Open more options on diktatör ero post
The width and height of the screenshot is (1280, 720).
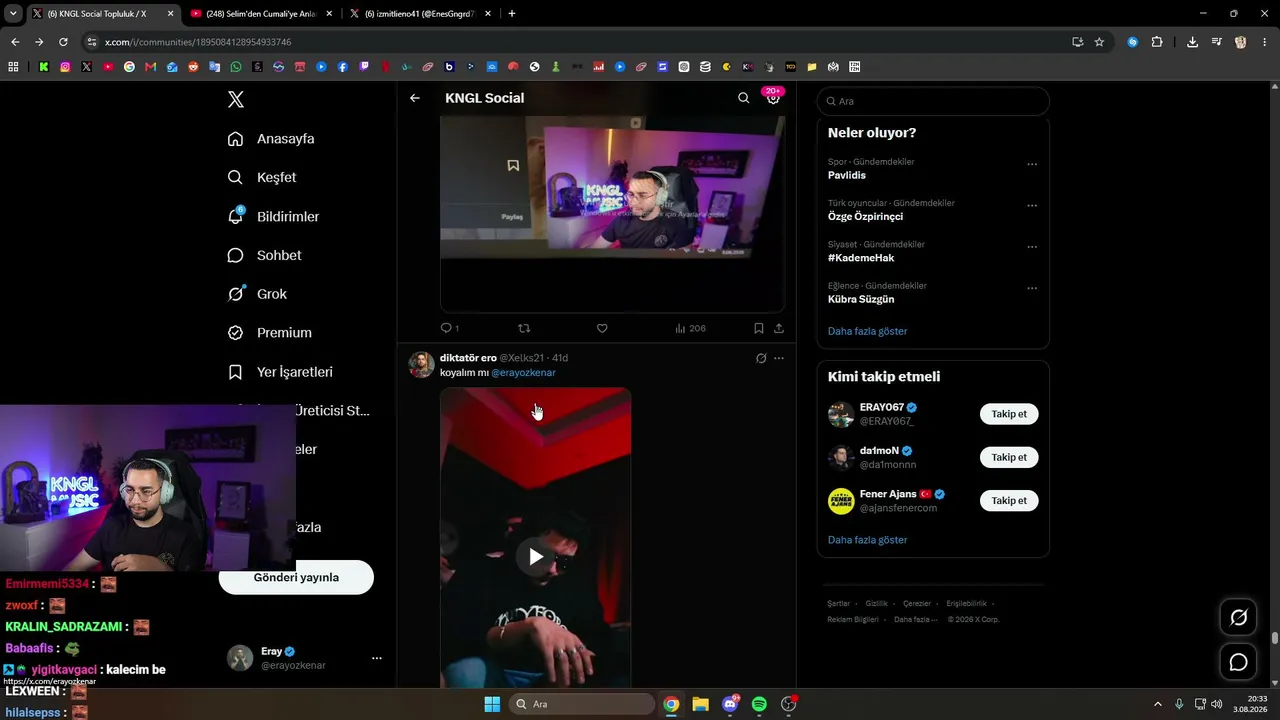(x=779, y=358)
